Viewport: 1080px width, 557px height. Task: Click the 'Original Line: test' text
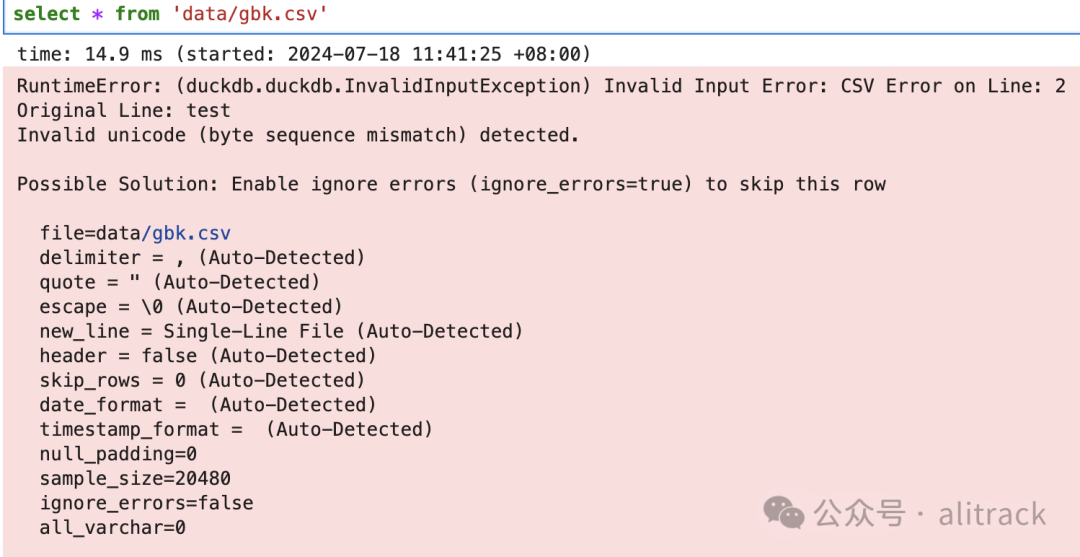[124, 110]
